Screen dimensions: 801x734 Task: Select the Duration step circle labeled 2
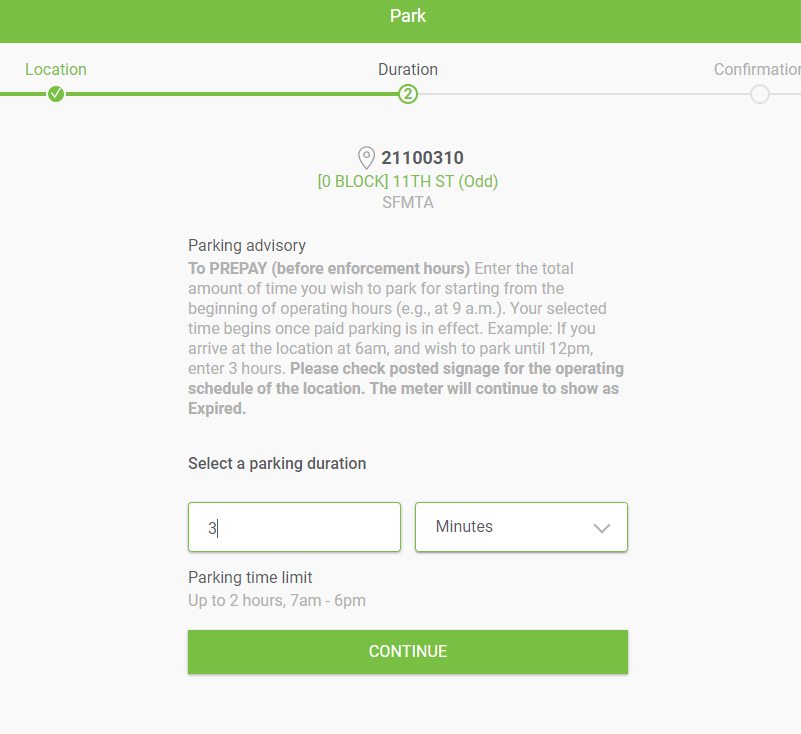coord(408,94)
